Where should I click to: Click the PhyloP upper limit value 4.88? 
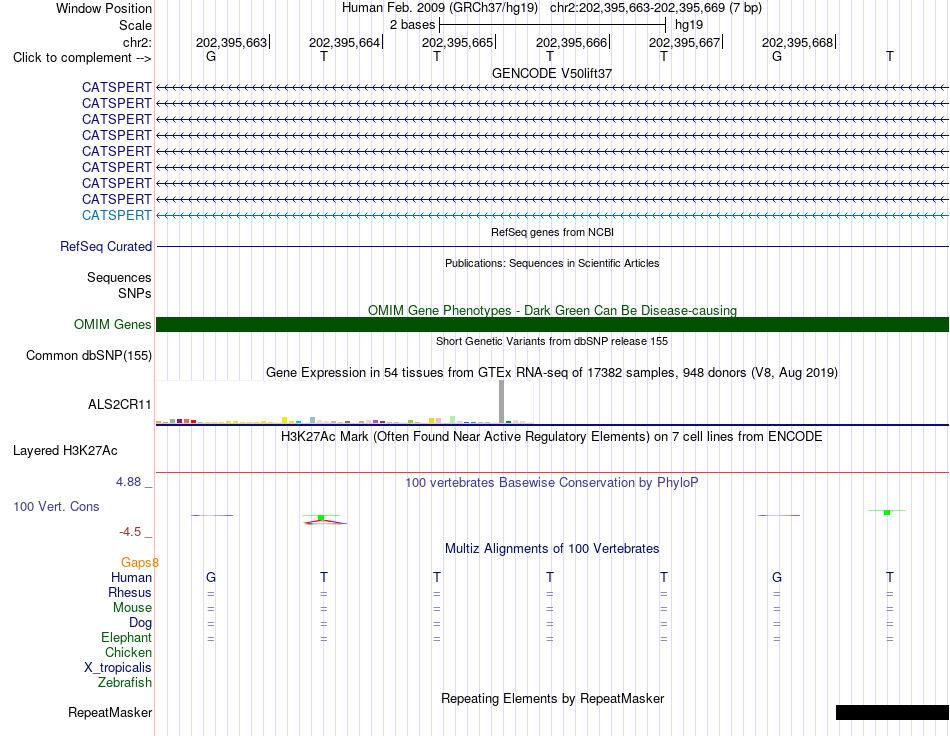point(128,482)
